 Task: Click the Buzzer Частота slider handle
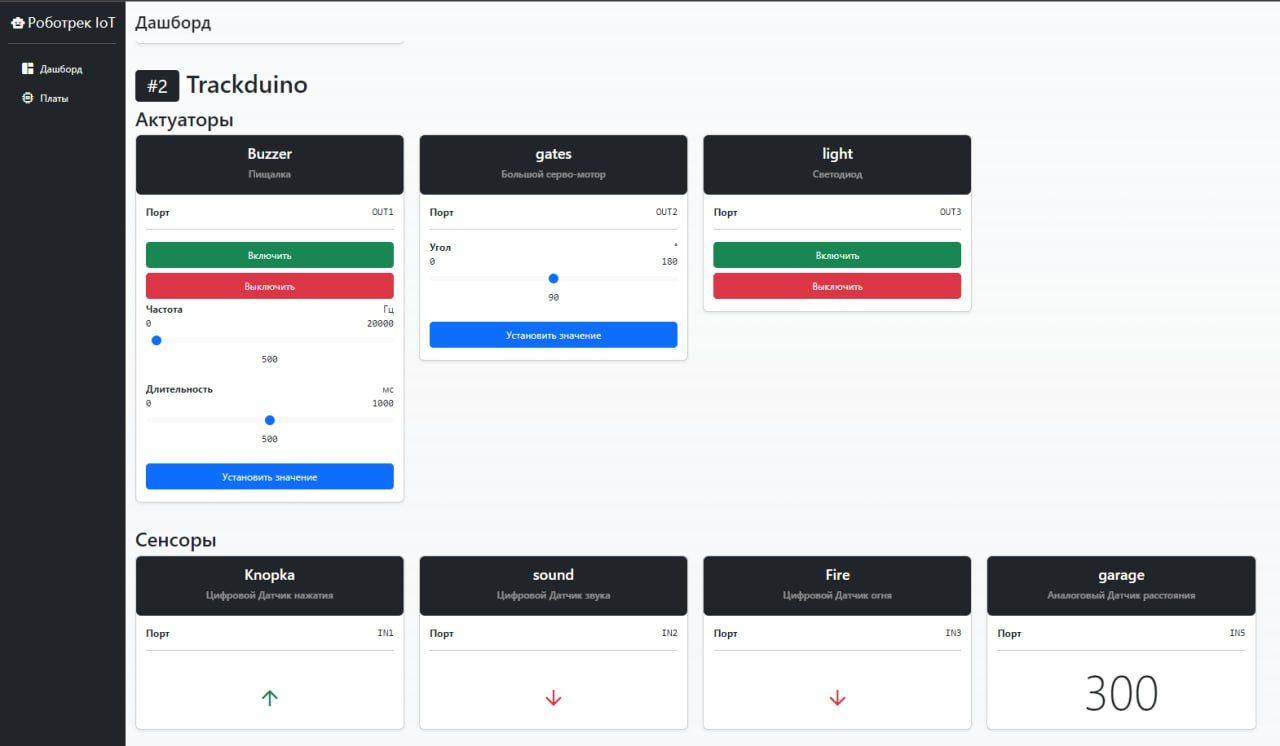[156, 340]
